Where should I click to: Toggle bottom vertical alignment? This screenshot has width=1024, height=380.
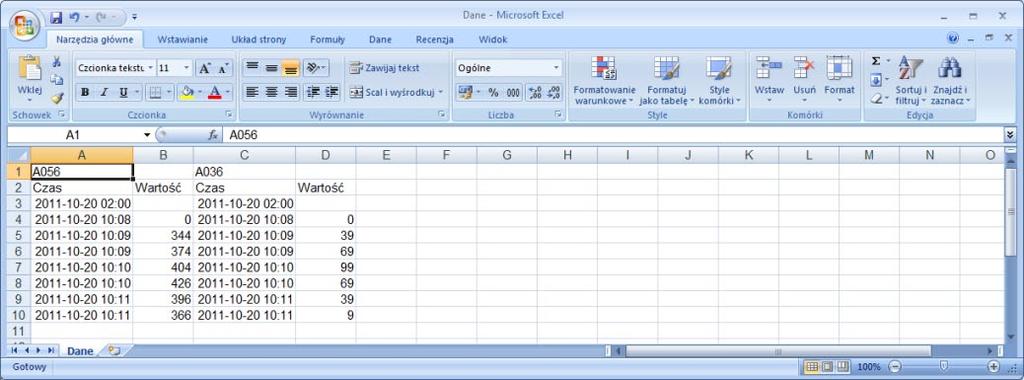point(290,68)
